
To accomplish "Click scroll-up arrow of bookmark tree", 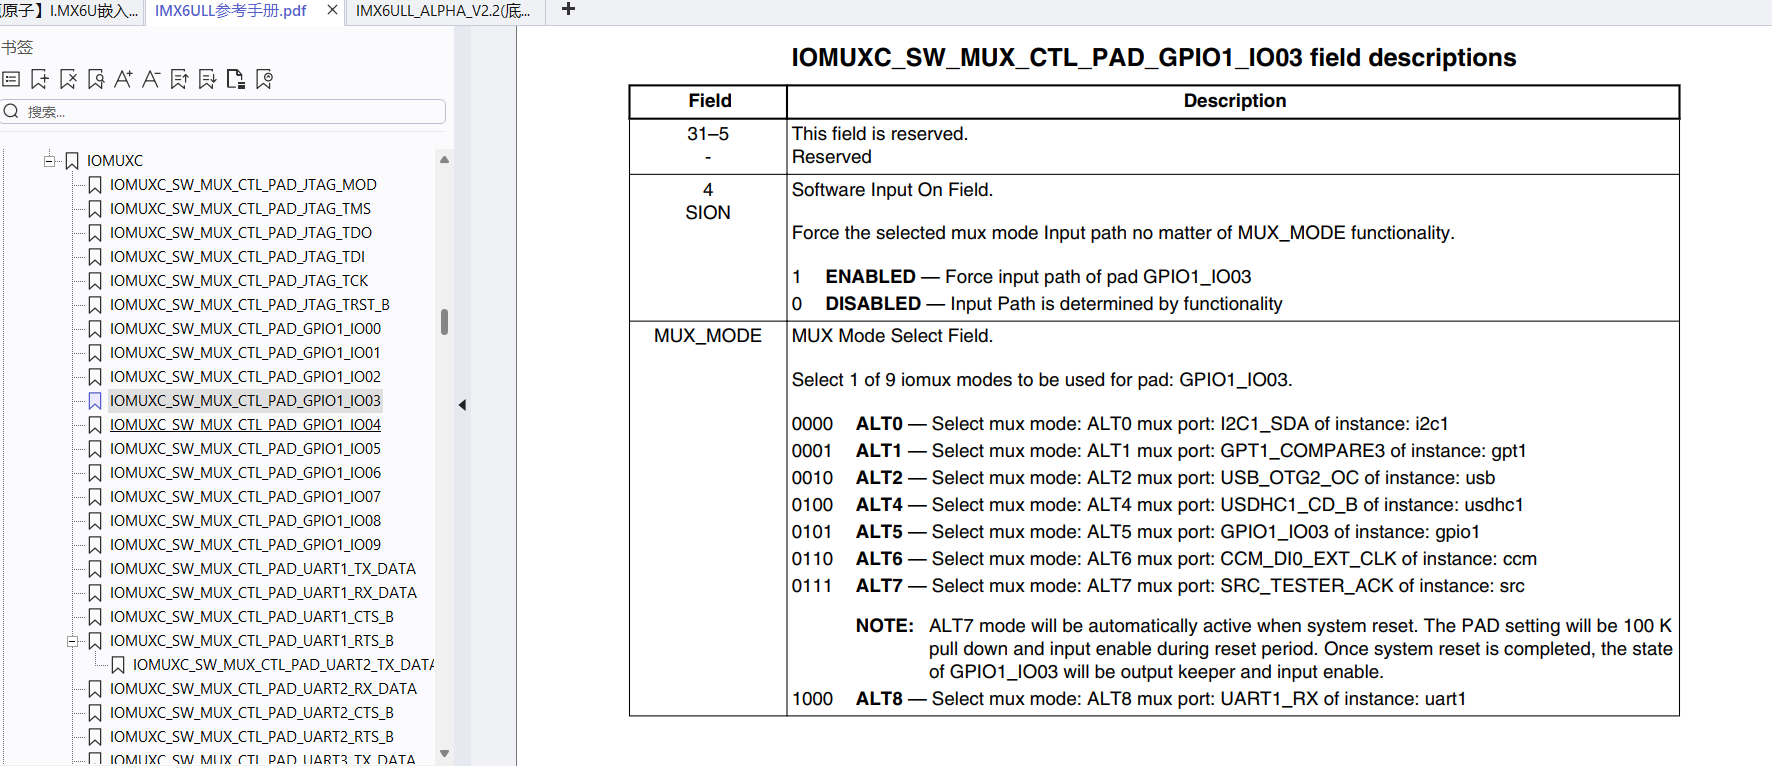I will click(444, 160).
